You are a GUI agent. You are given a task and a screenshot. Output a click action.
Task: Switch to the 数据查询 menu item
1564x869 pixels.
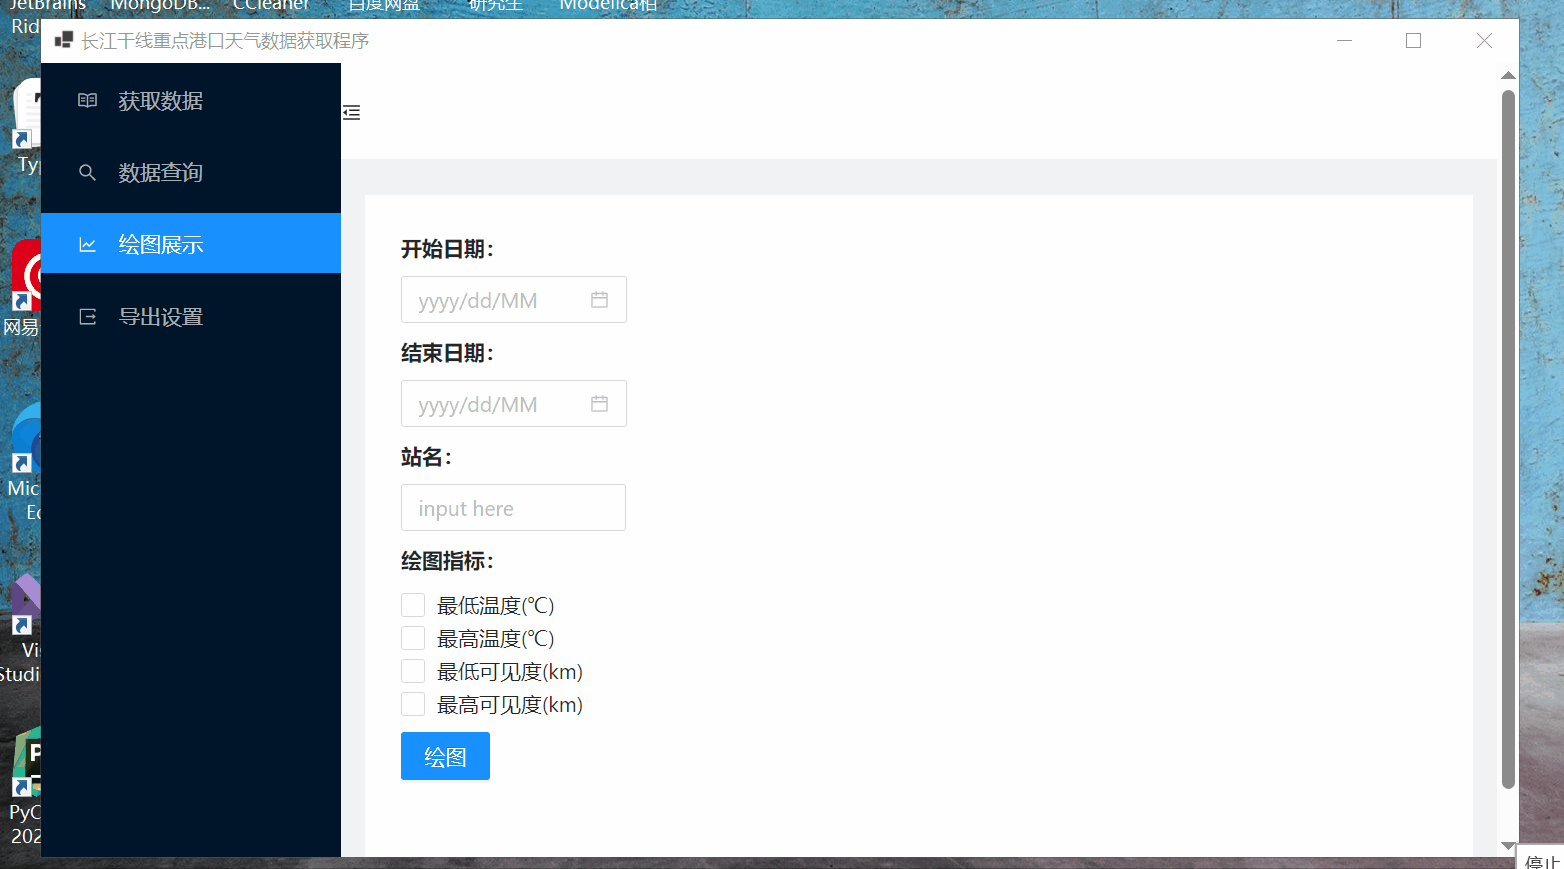coord(160,172)
